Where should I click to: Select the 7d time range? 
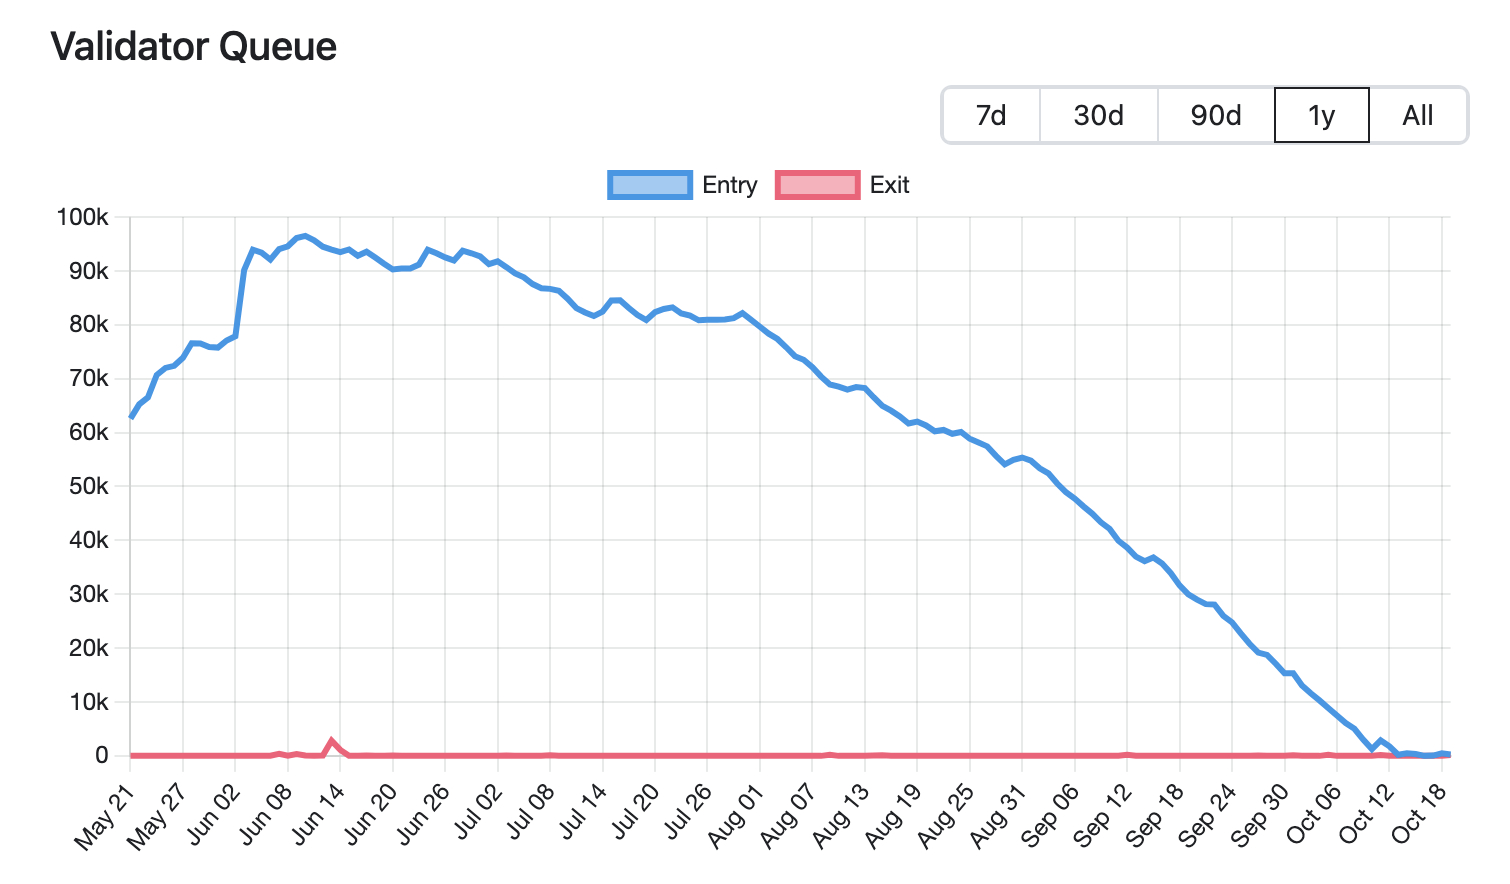[x=991, y=115]
